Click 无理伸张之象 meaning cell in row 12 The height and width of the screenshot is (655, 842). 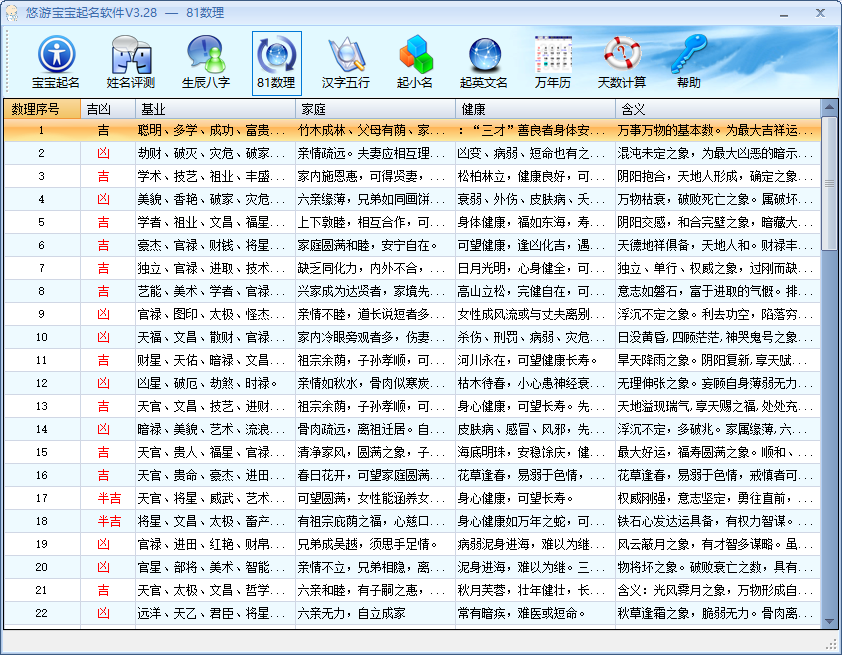(718, 383)
